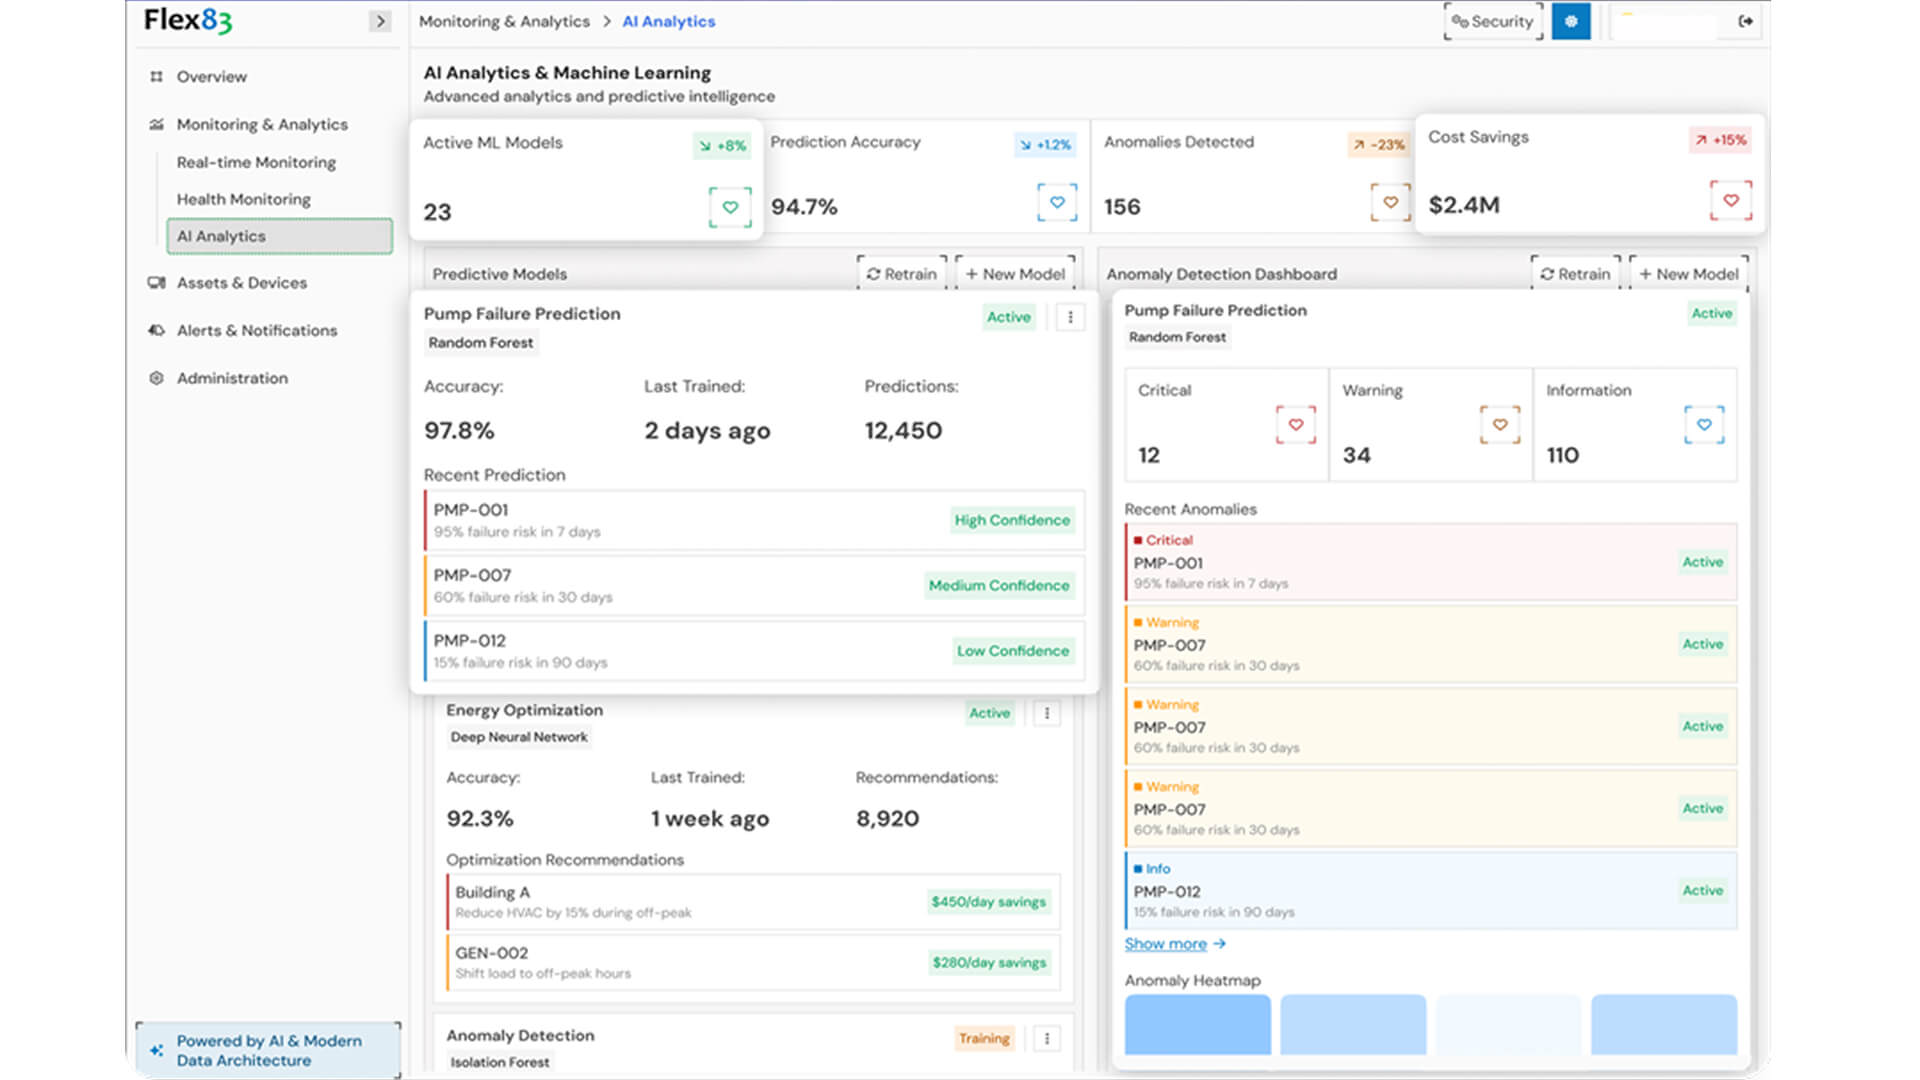The width and height of the screenshot is (1920, 1080).
Task: Click the heart icon on Active ML Models card
Action: point(730,207)
